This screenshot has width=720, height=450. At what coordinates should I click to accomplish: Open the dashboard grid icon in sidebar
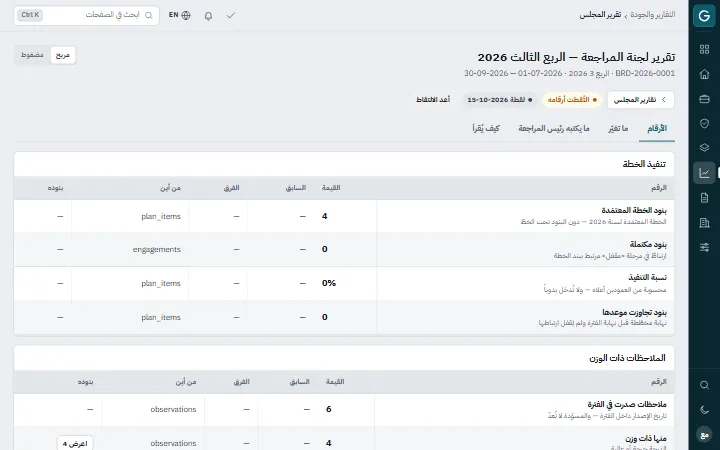[704, 49]
